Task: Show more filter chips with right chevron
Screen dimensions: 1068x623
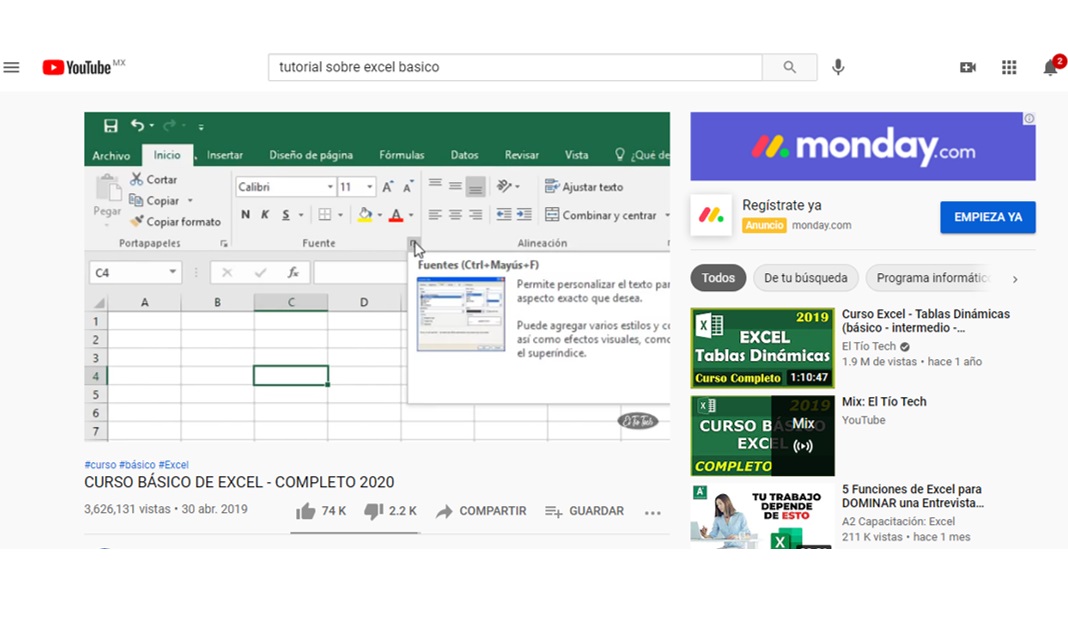Action: coord(1015,278)
